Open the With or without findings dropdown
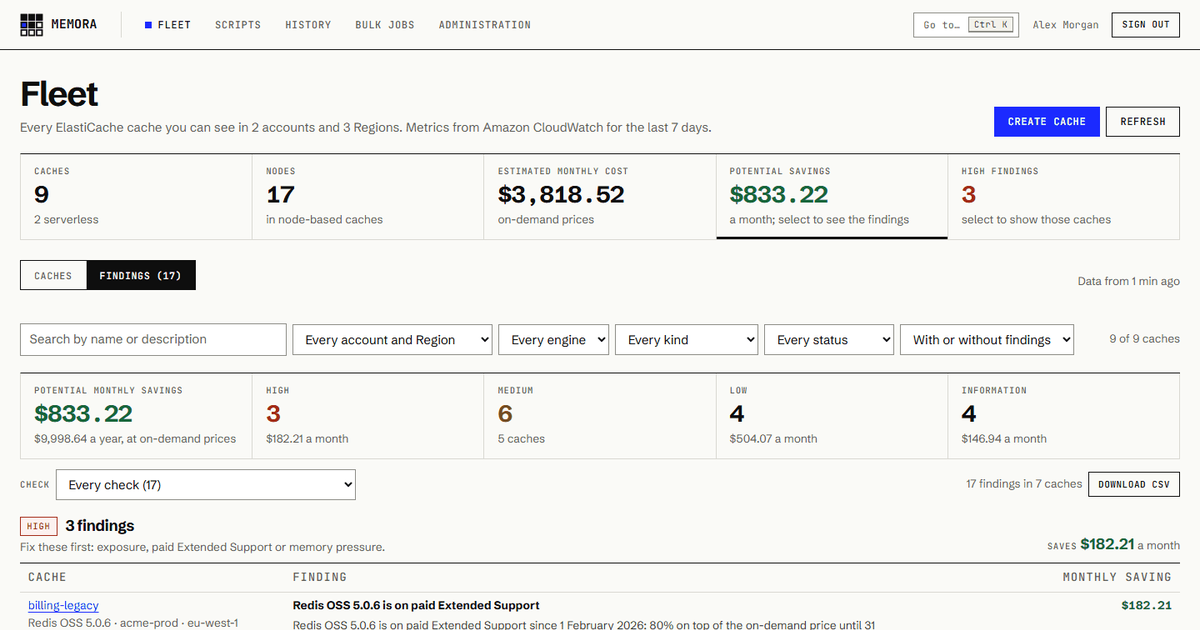Viewport: 1200px width, 630px height. pos(987,340)
